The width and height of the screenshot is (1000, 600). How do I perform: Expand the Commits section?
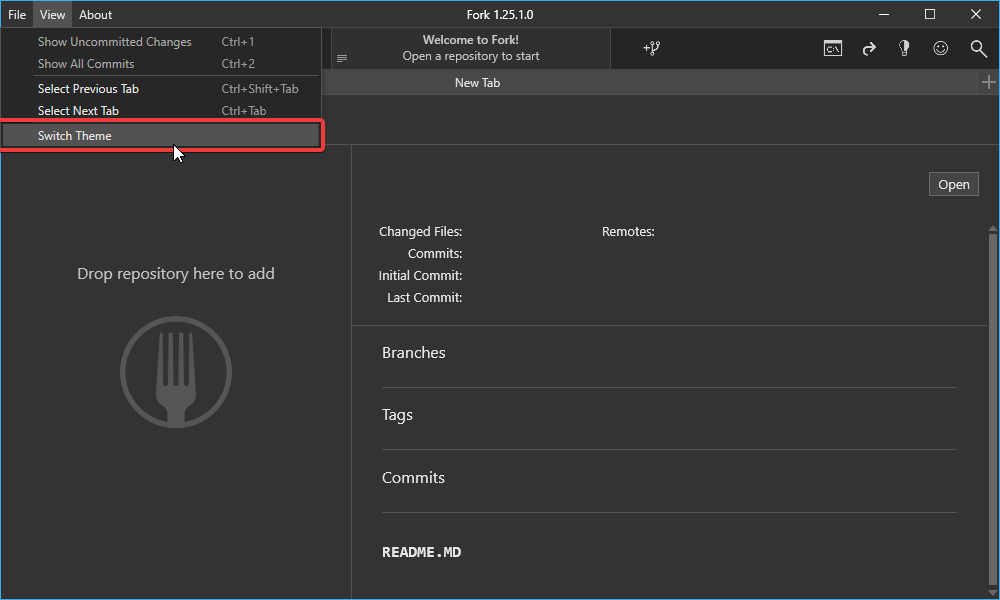coord(413,477)
